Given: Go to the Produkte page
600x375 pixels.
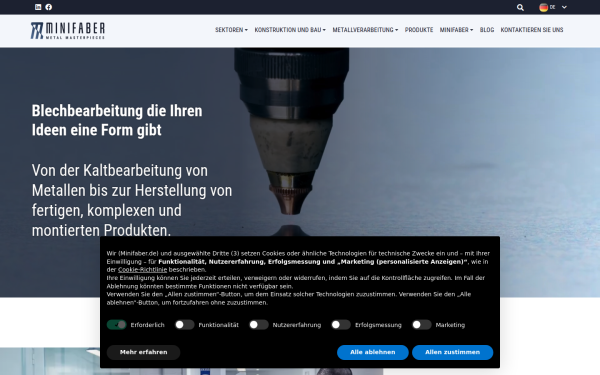Looking at the screenshot, I should click(x=419, y=30).
